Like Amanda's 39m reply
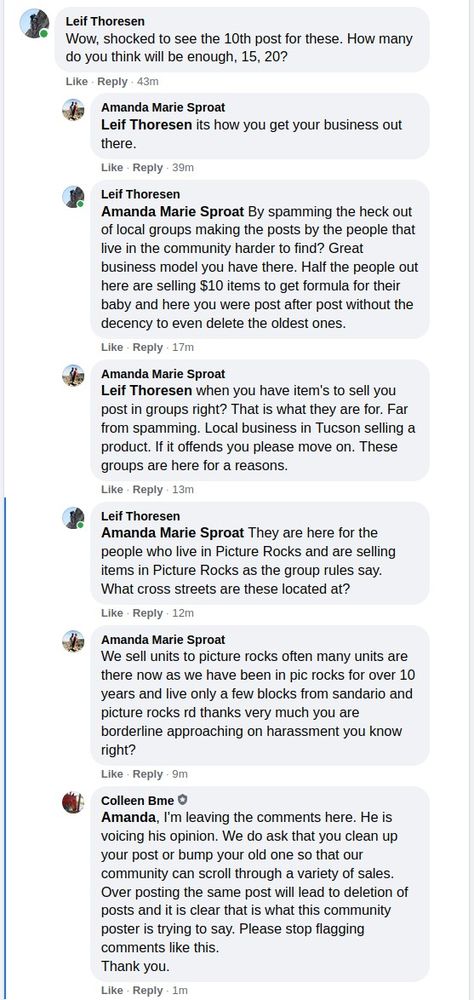This screenshot has height=1000, width=474. click(112, 168)
